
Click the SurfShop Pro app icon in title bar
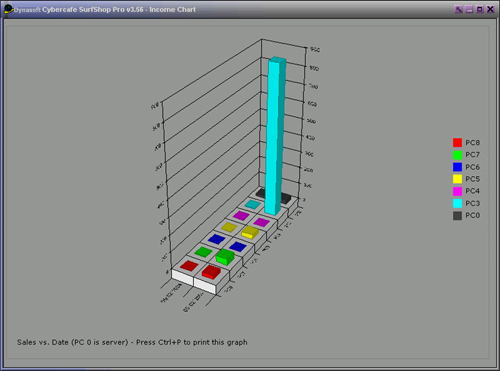tap(8, 9)
